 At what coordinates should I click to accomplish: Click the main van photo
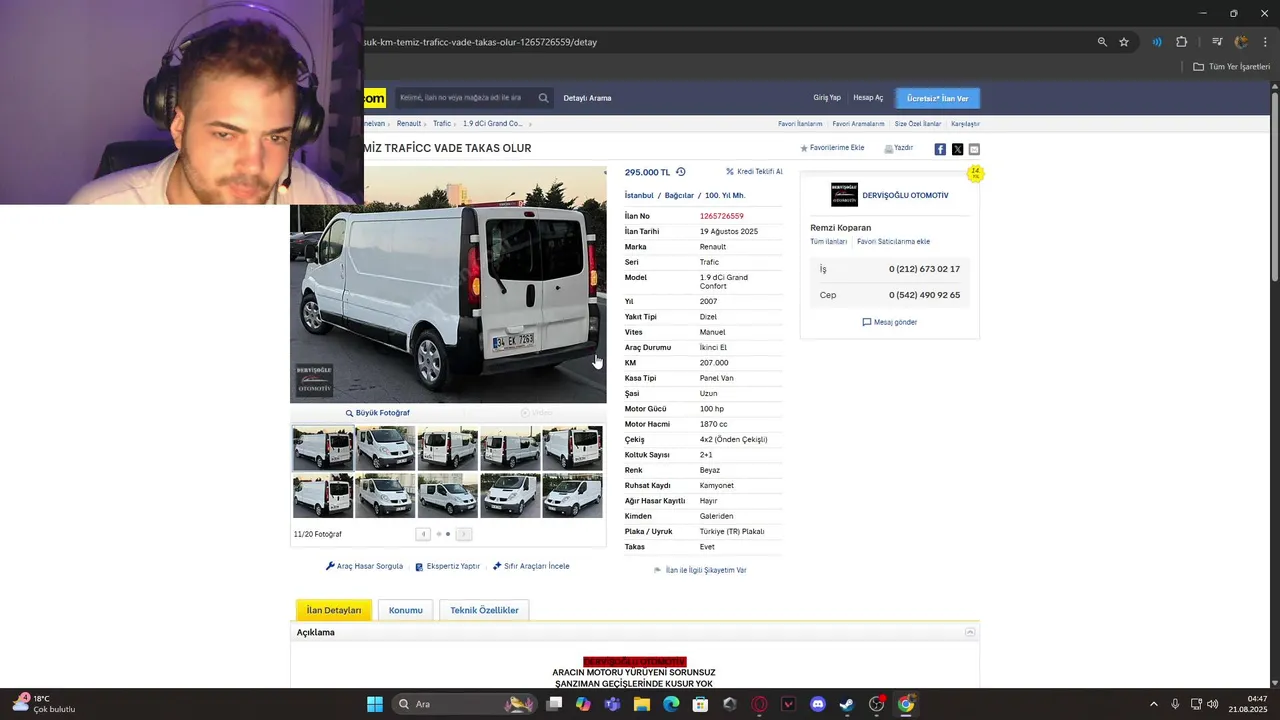(448, 285)
